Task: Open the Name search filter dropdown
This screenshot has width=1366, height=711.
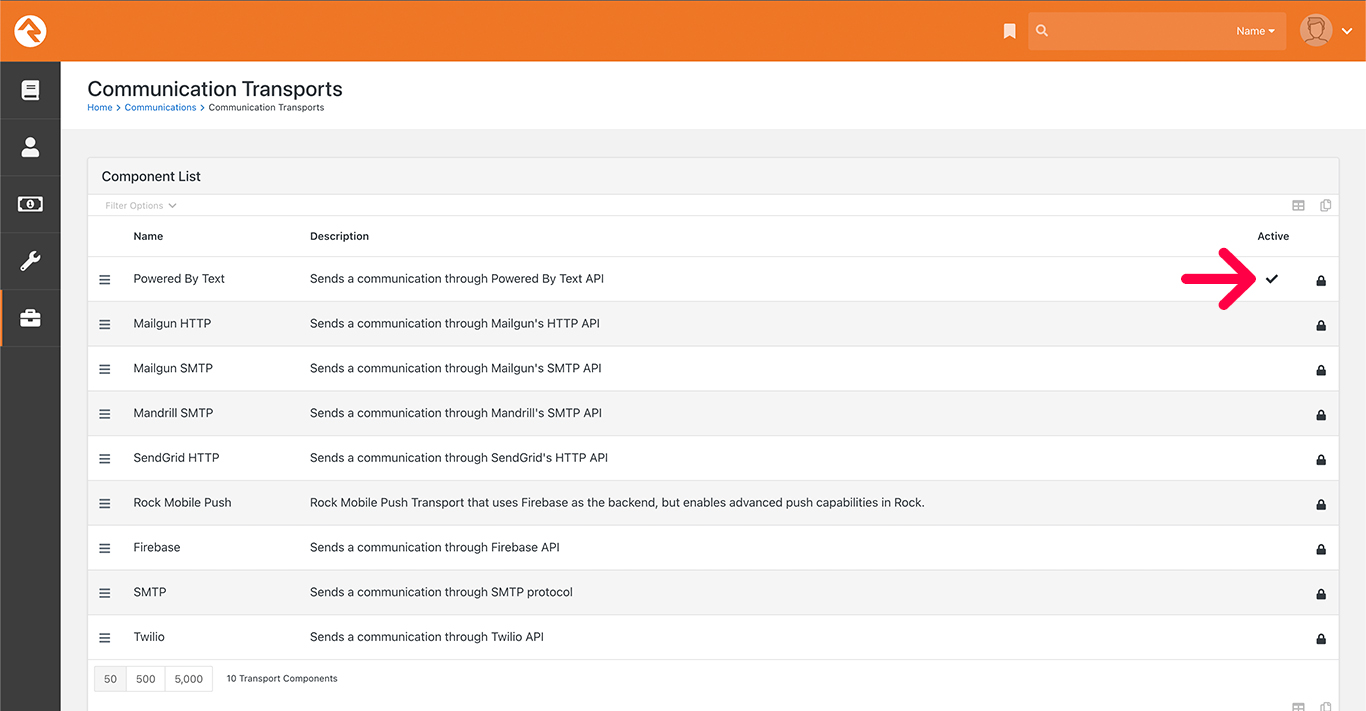Action: coord(1255,30)
